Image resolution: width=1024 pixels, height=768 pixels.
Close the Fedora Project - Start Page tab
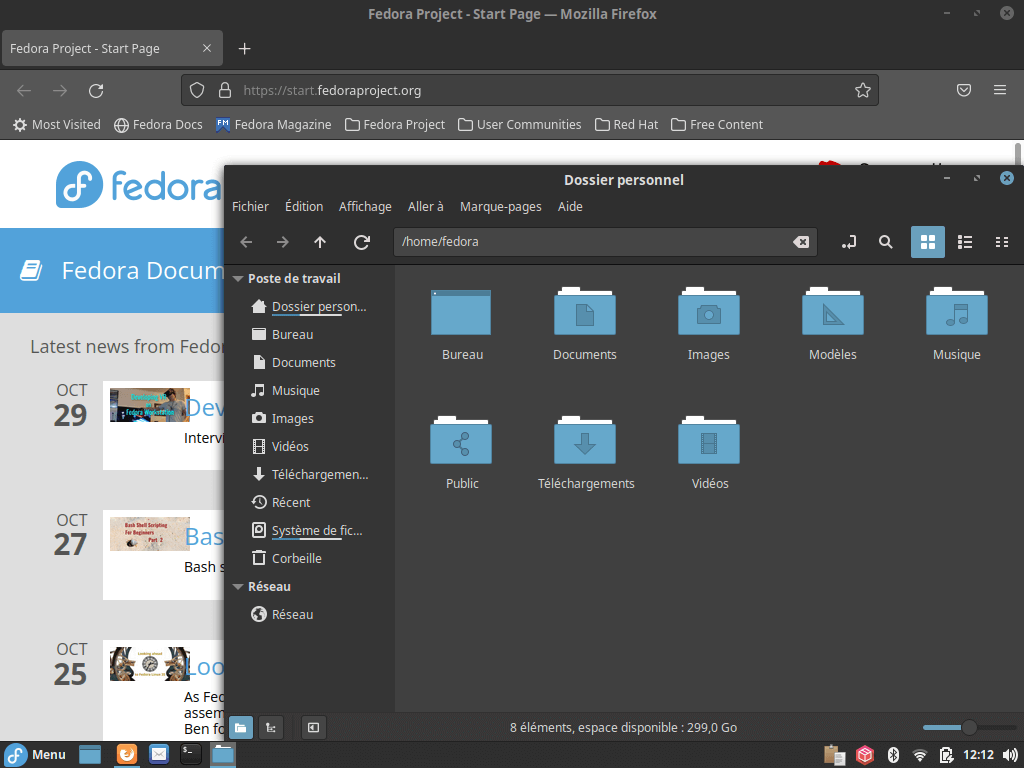point(207,48)
